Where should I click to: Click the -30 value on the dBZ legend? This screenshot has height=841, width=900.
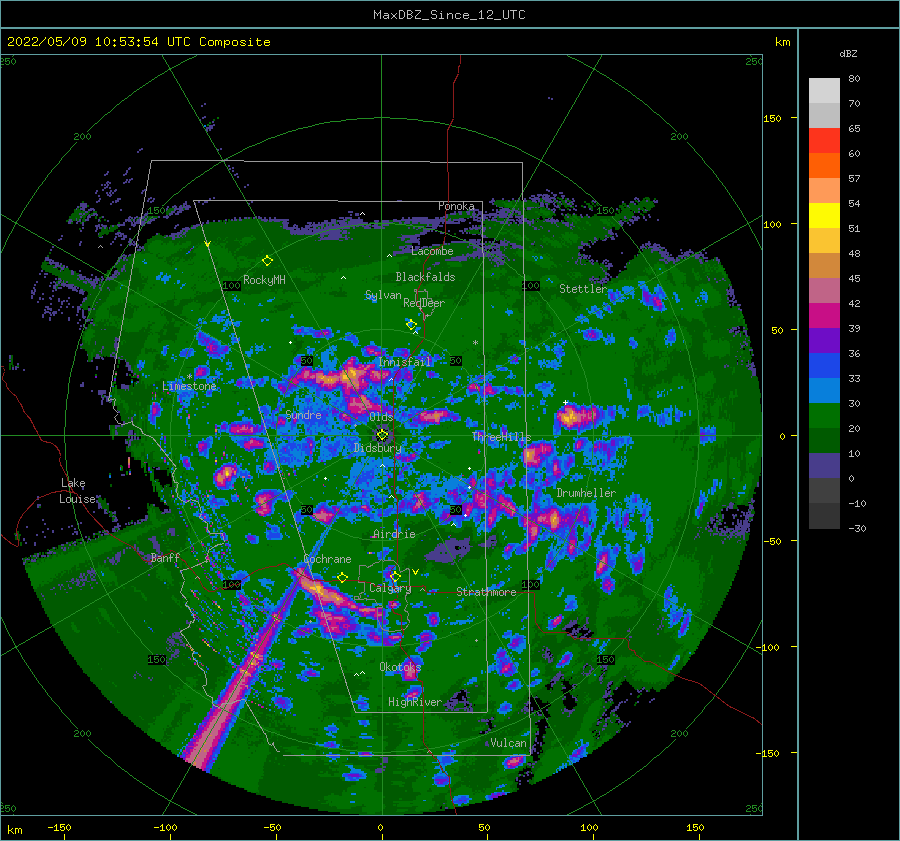[857, 529]
